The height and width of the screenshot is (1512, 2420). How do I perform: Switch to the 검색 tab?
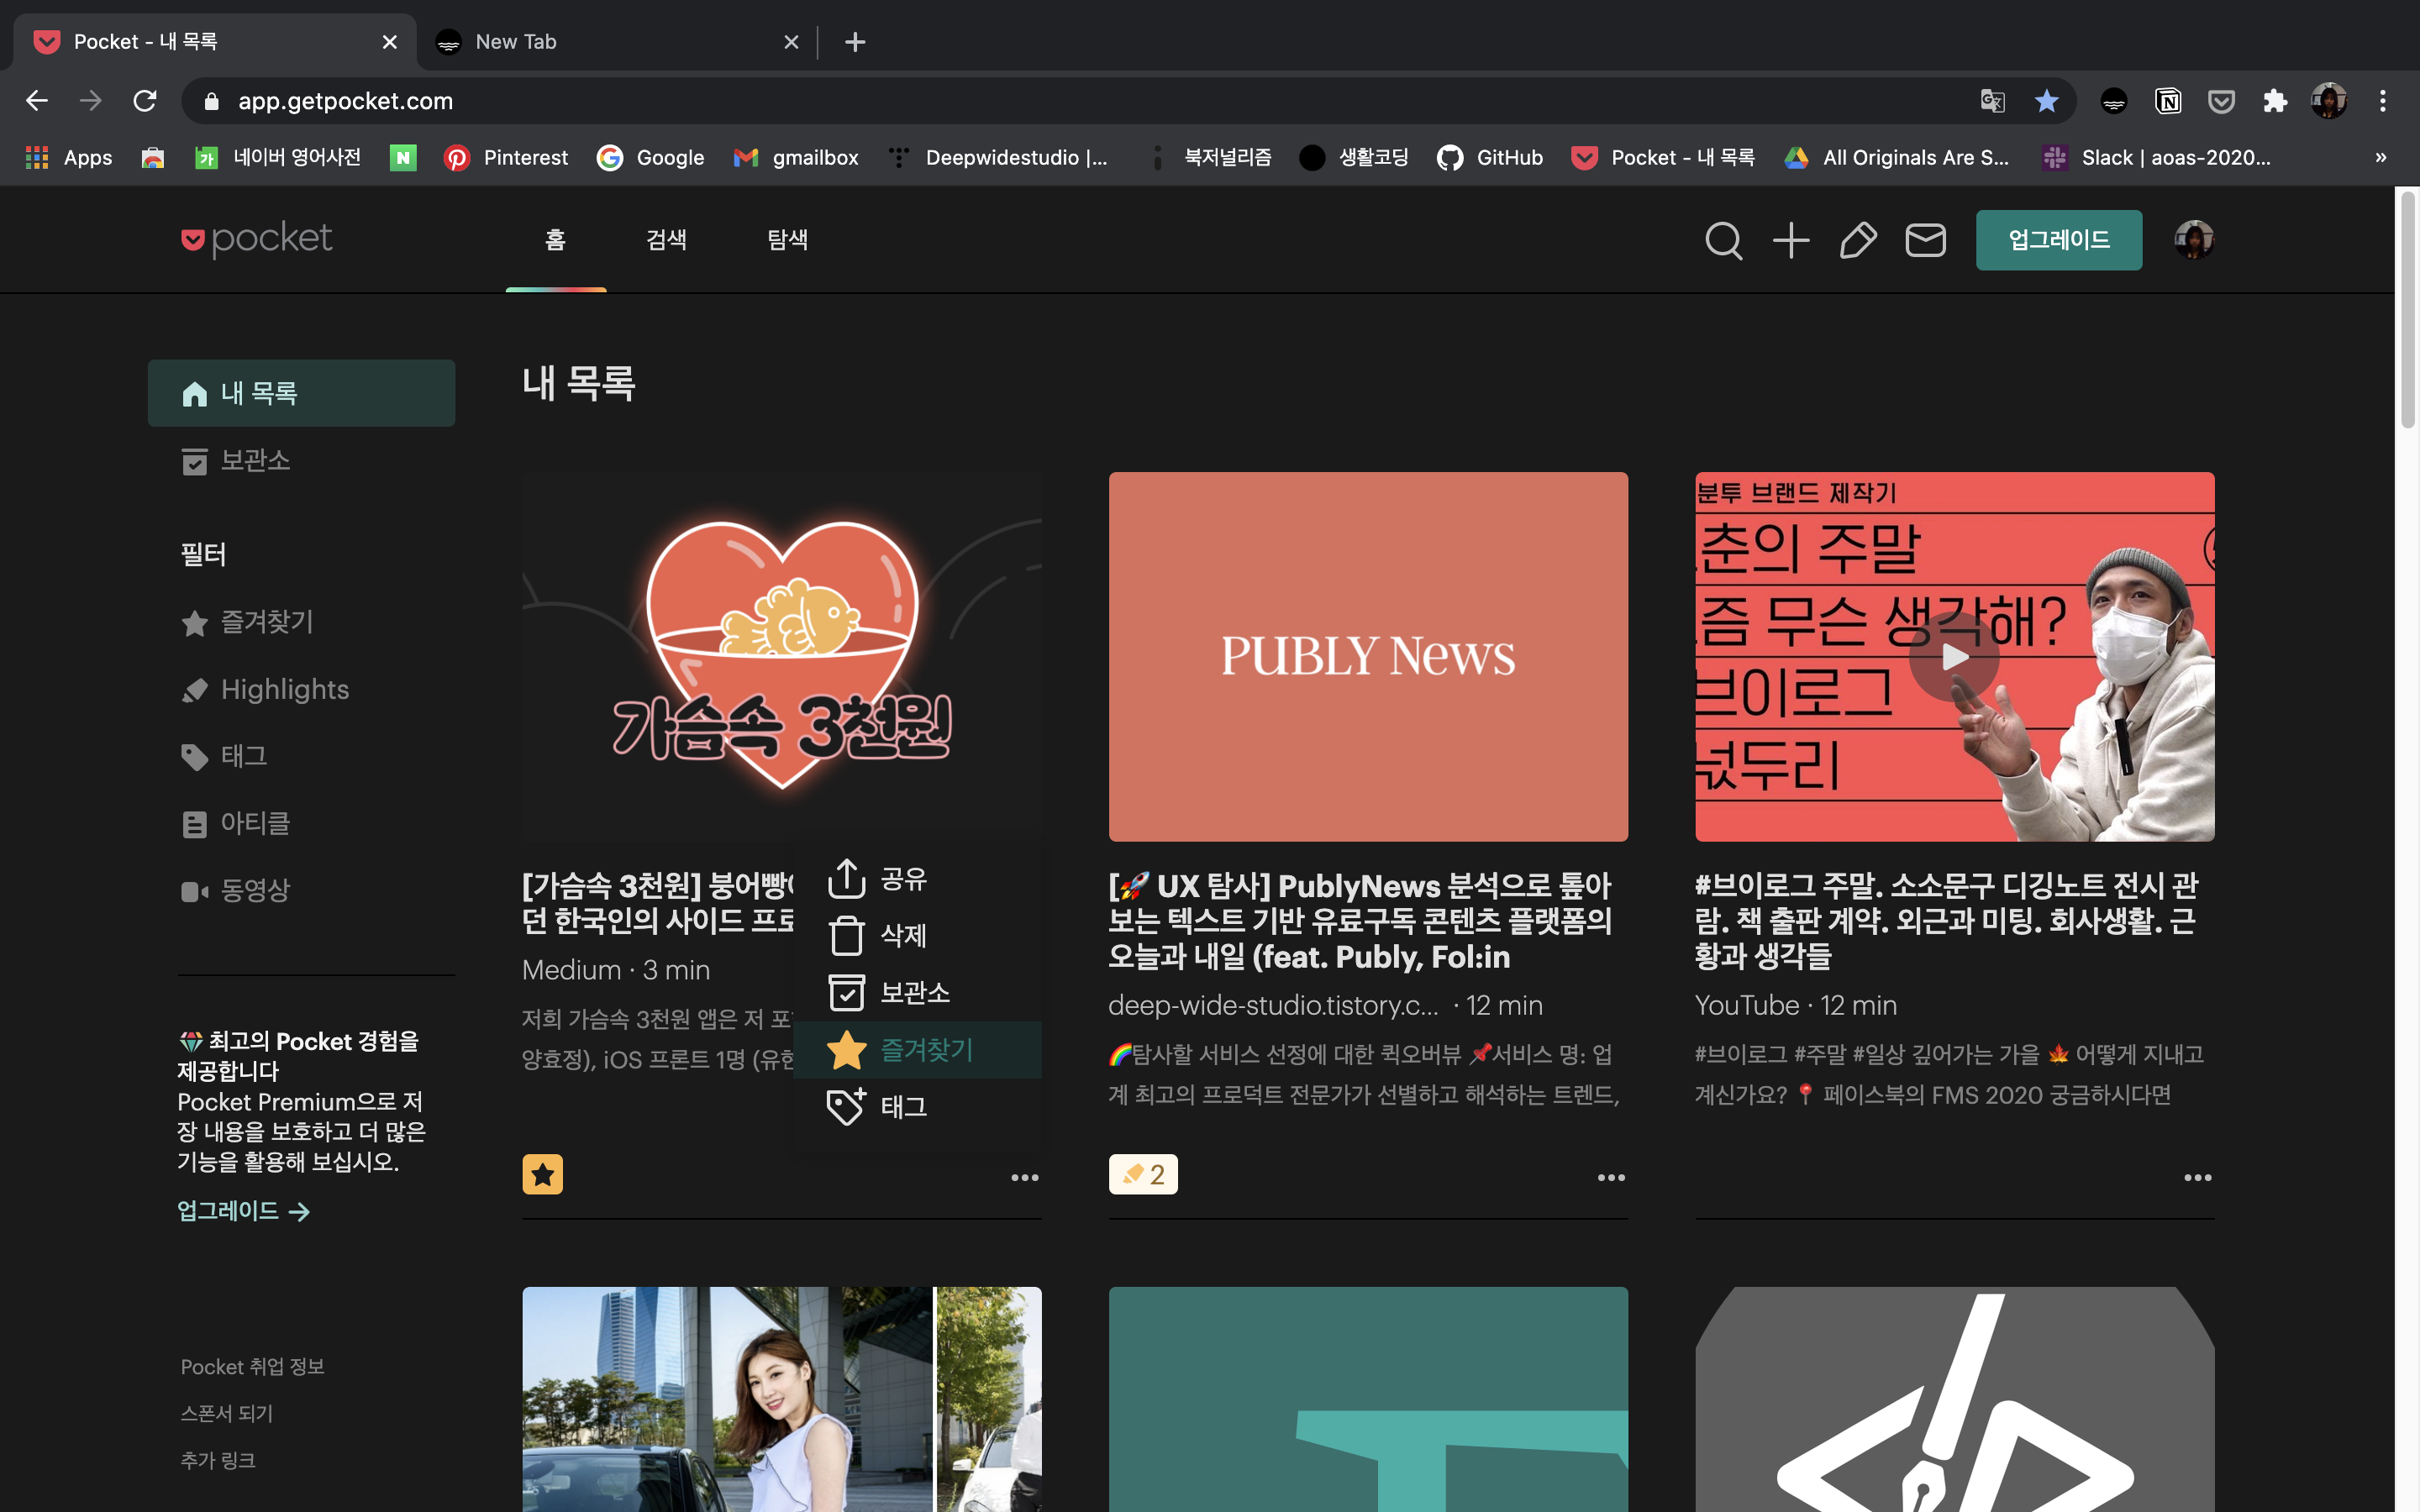coord(666,240)
